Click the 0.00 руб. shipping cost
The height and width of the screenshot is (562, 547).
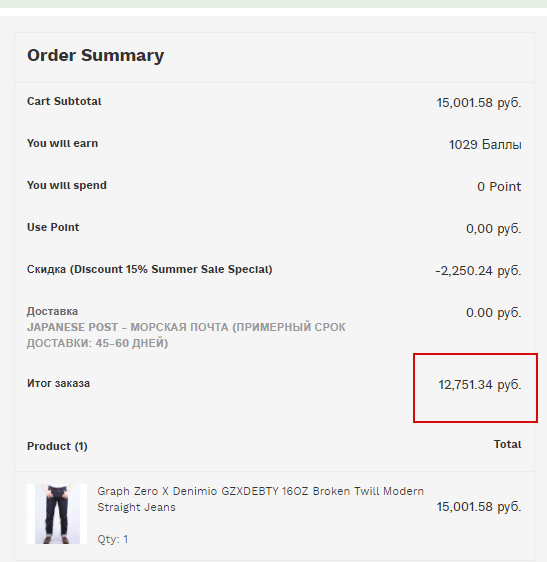point(494,313)
